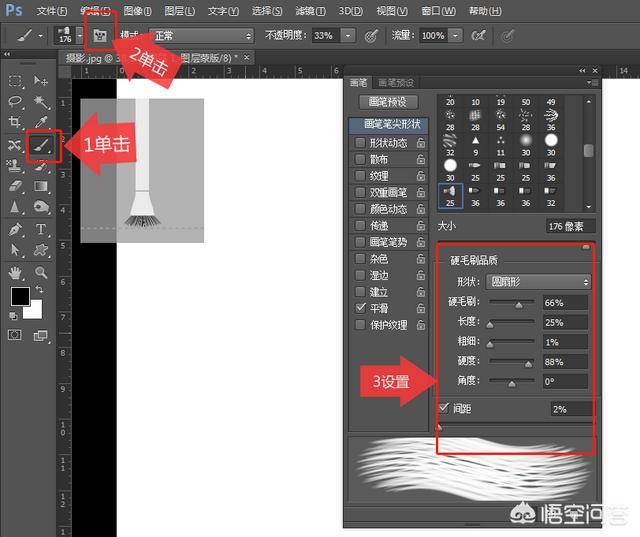
Task: Open the 形状 圆扇形 dropdown
Action: (538, 282)
